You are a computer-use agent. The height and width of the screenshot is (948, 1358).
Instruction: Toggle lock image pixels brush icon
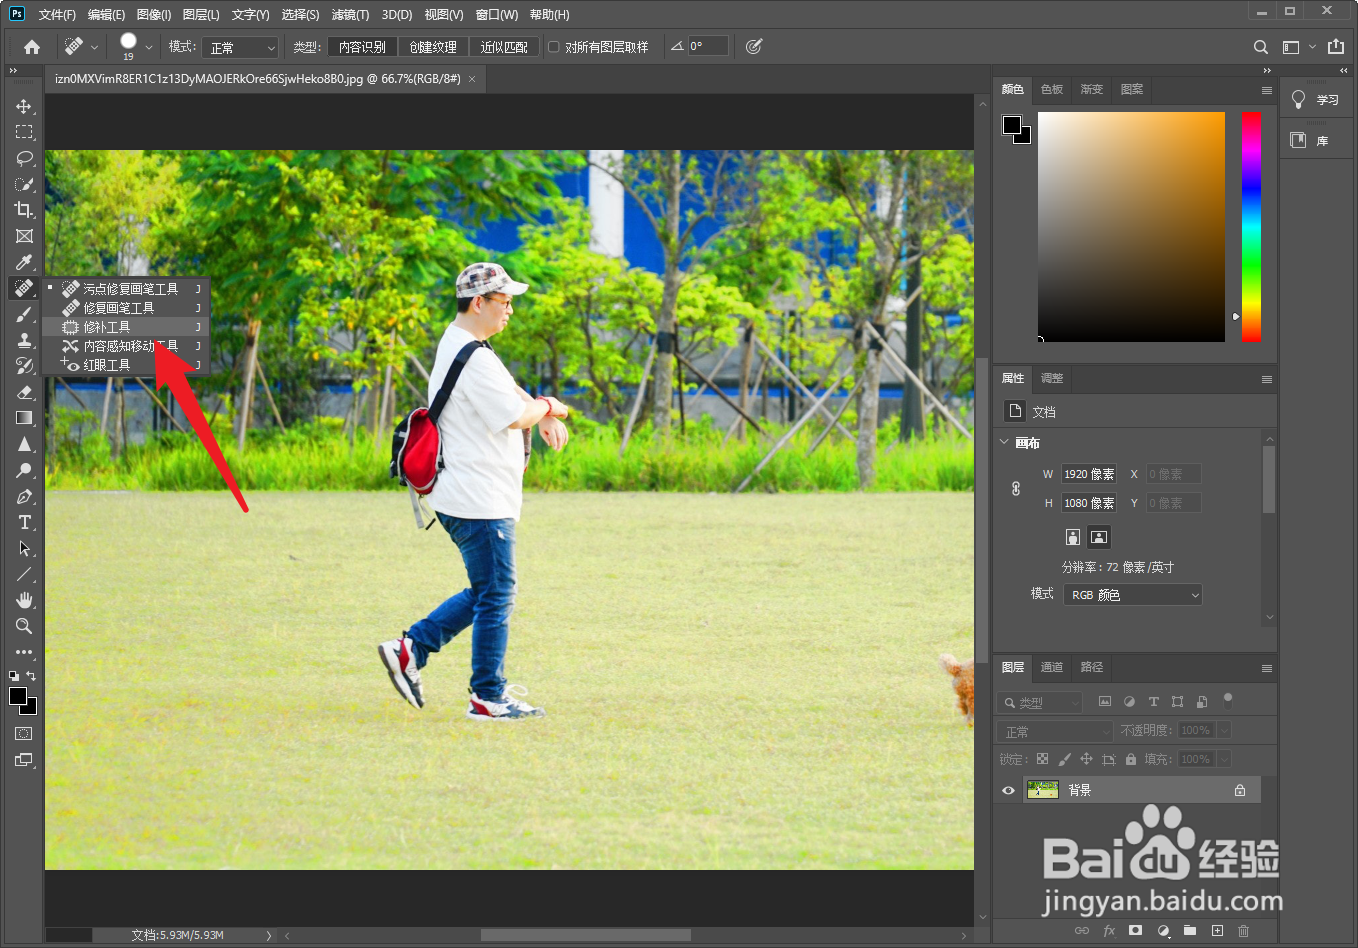coord(1065,759)
